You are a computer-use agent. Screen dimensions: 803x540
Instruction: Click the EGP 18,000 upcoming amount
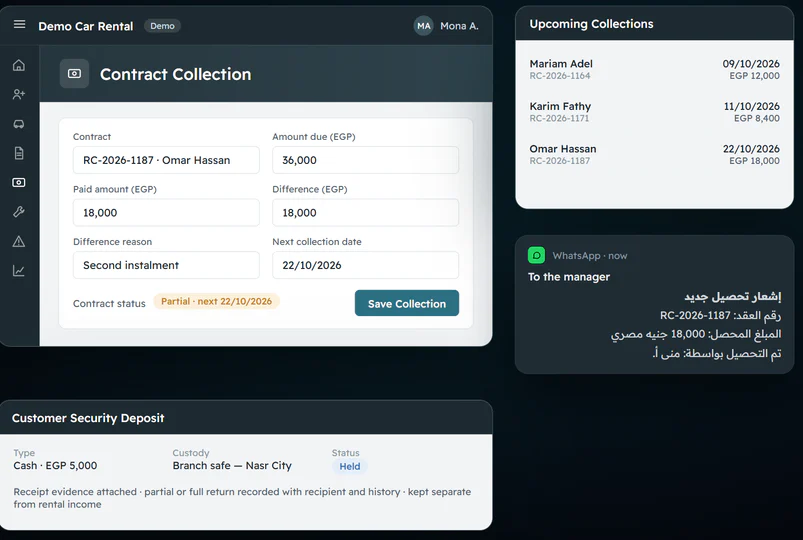754,161
